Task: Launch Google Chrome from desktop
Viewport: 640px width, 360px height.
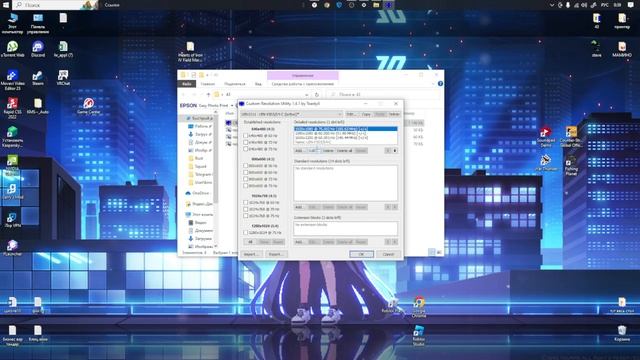Action: pyautogui.click(x=418, y=307)
